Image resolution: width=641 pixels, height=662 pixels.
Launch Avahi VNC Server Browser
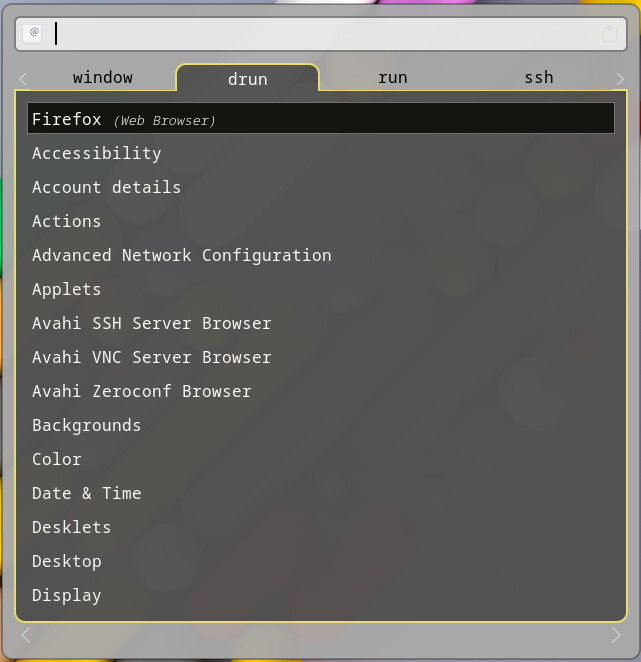pos(151,357)
